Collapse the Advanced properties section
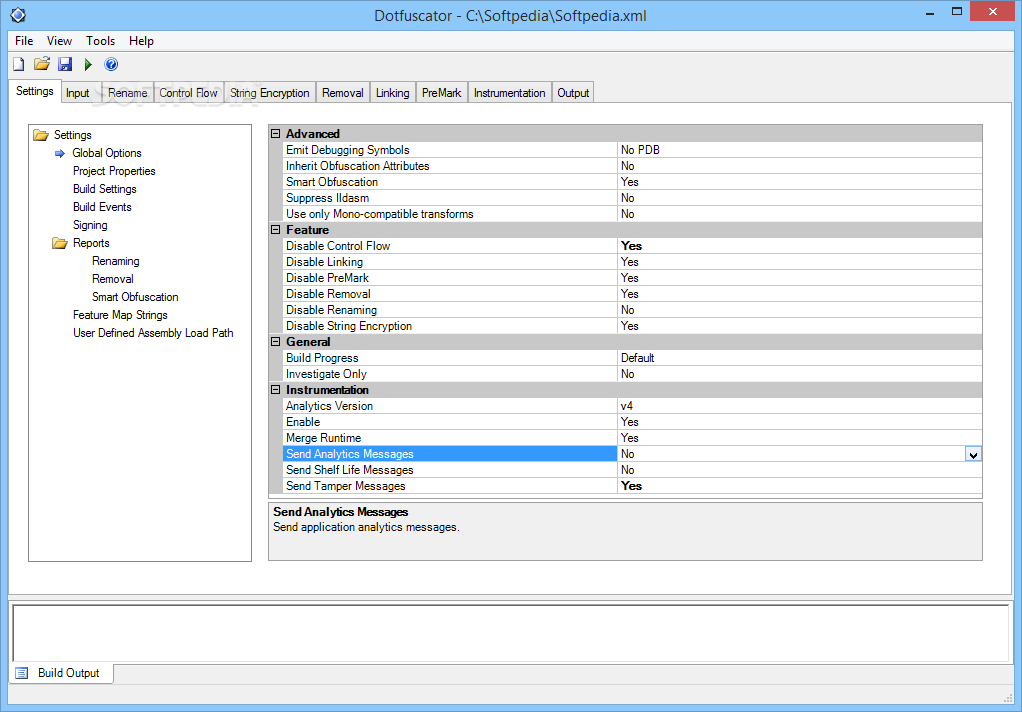1022x712 pixels. tap(275, 133)
